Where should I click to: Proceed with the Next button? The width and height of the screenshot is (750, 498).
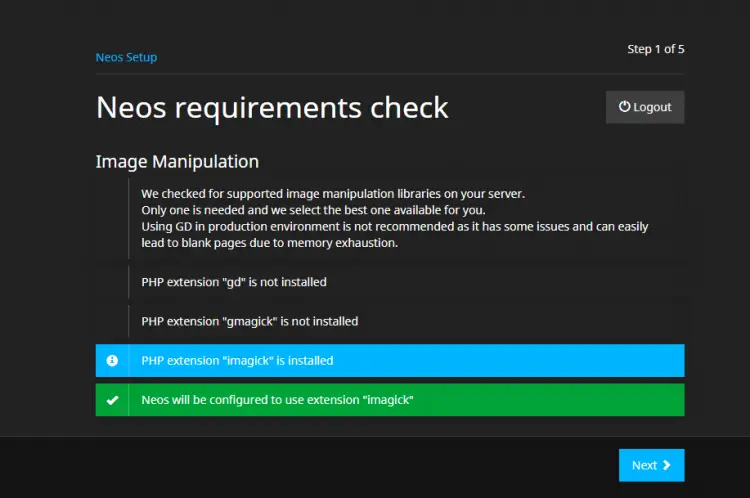pos(651,465)
